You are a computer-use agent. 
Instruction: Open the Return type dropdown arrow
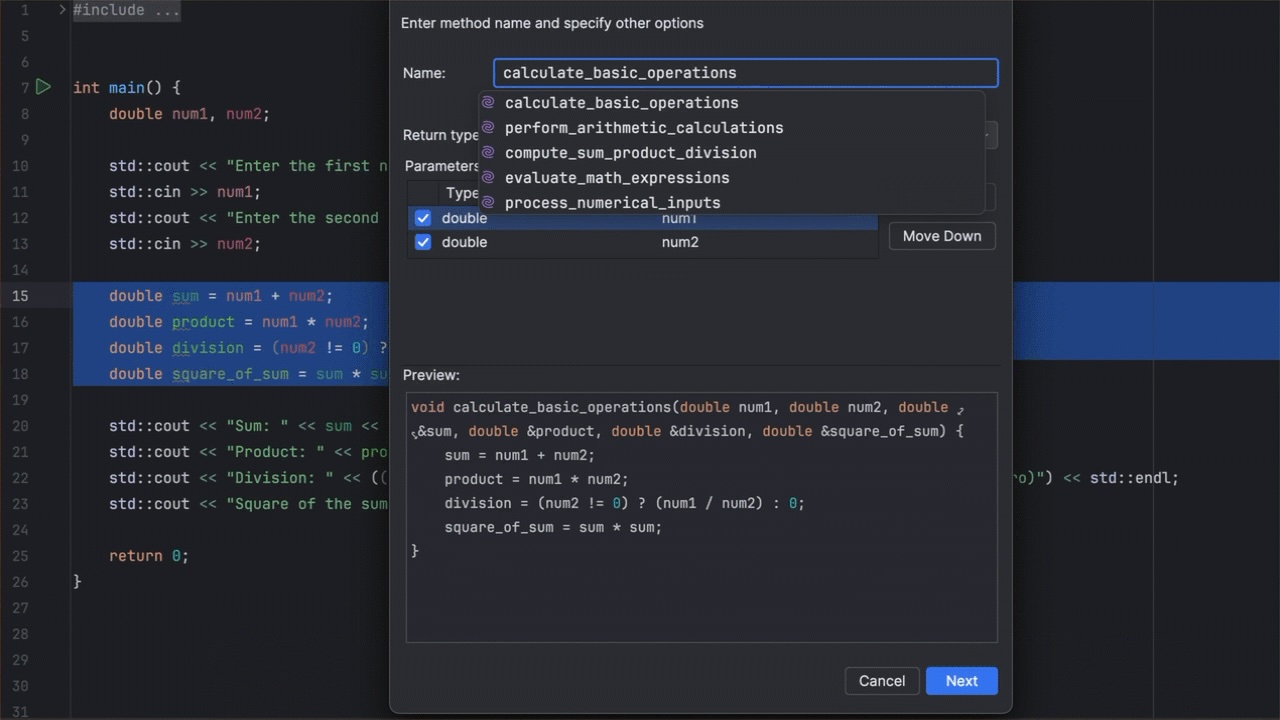(x=986, y=135)
